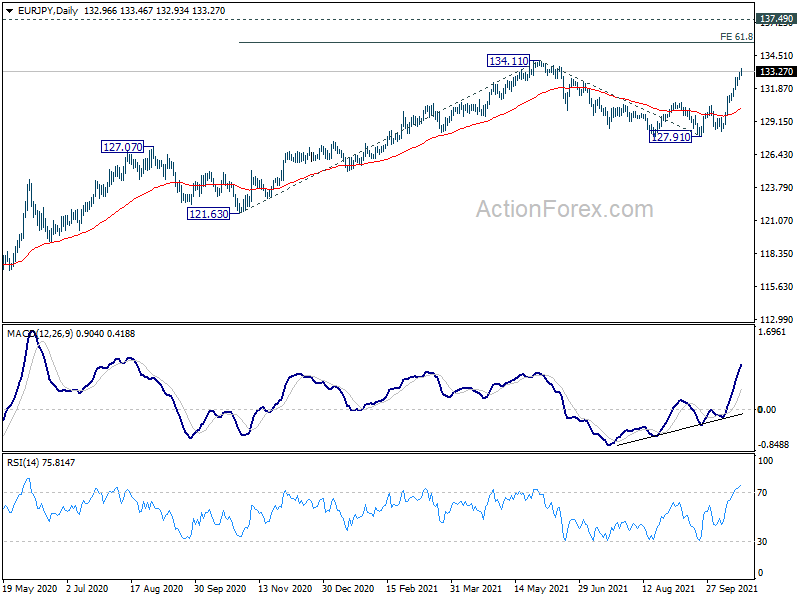
Task: Click the 112.990 price axis value
Action: (x=777, y=319)
